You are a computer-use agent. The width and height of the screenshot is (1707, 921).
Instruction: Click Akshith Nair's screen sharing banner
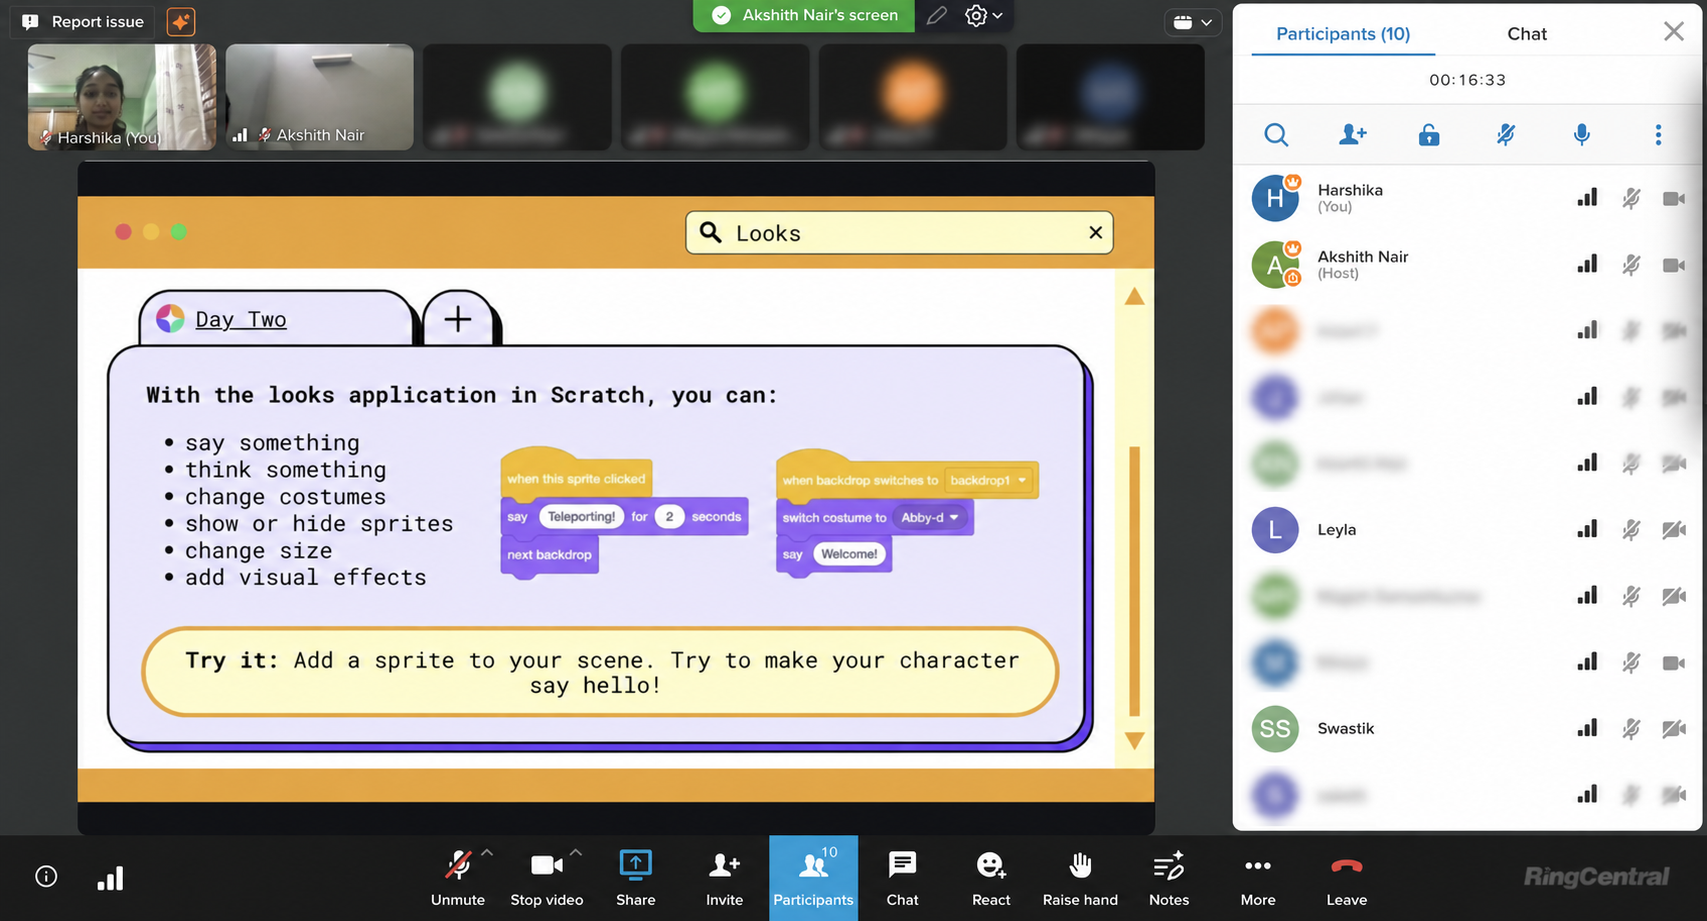[804, 16]
